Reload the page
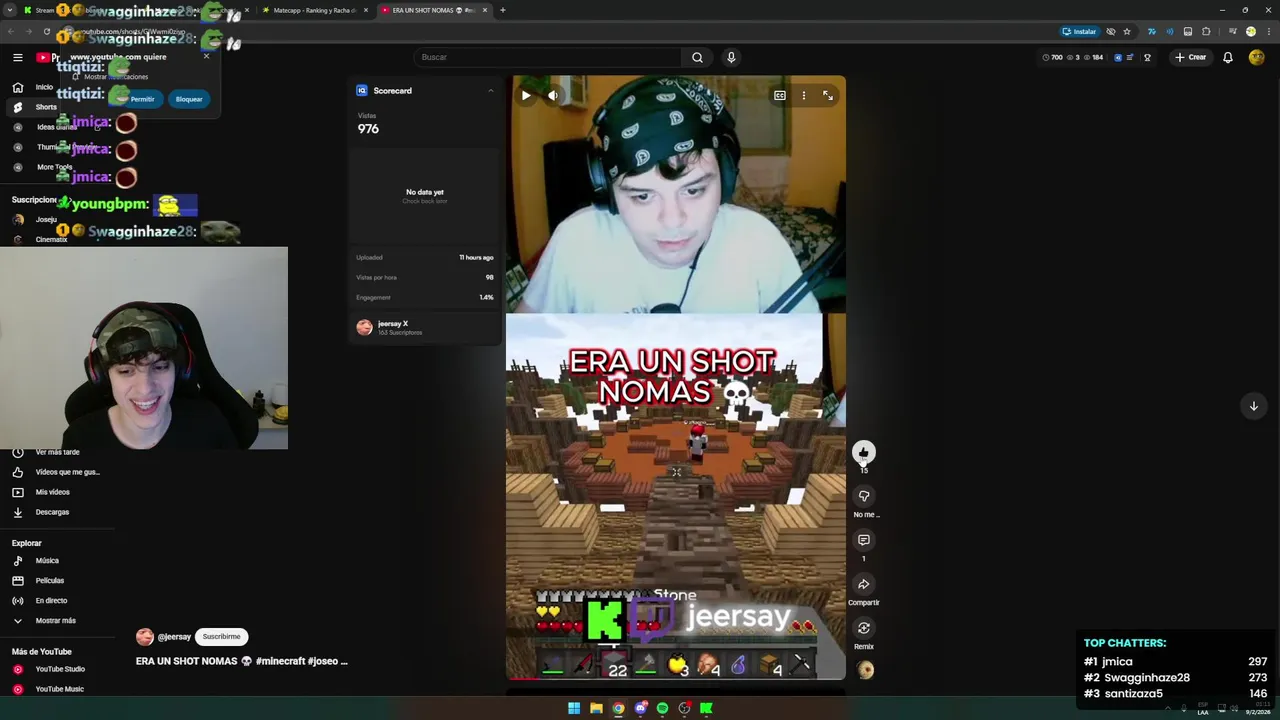The height and width of the screenshot is (720, 1280). click(46, 32)
